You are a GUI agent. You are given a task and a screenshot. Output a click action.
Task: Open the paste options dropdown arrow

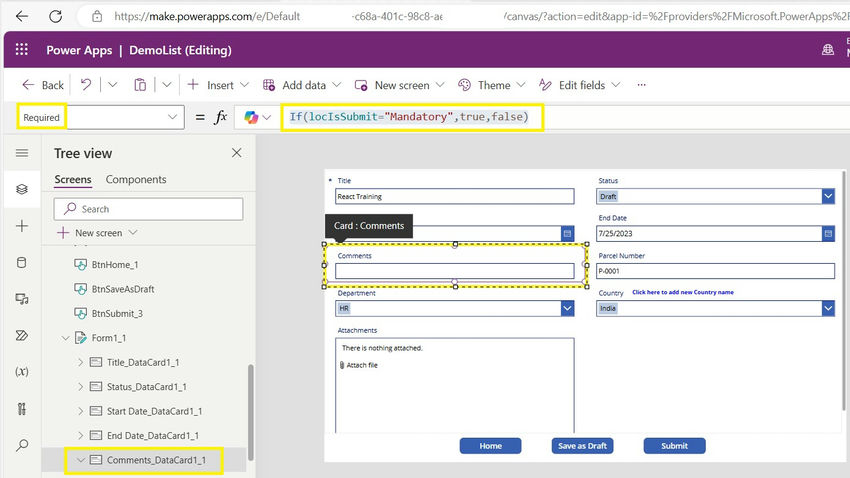[166, 85]
